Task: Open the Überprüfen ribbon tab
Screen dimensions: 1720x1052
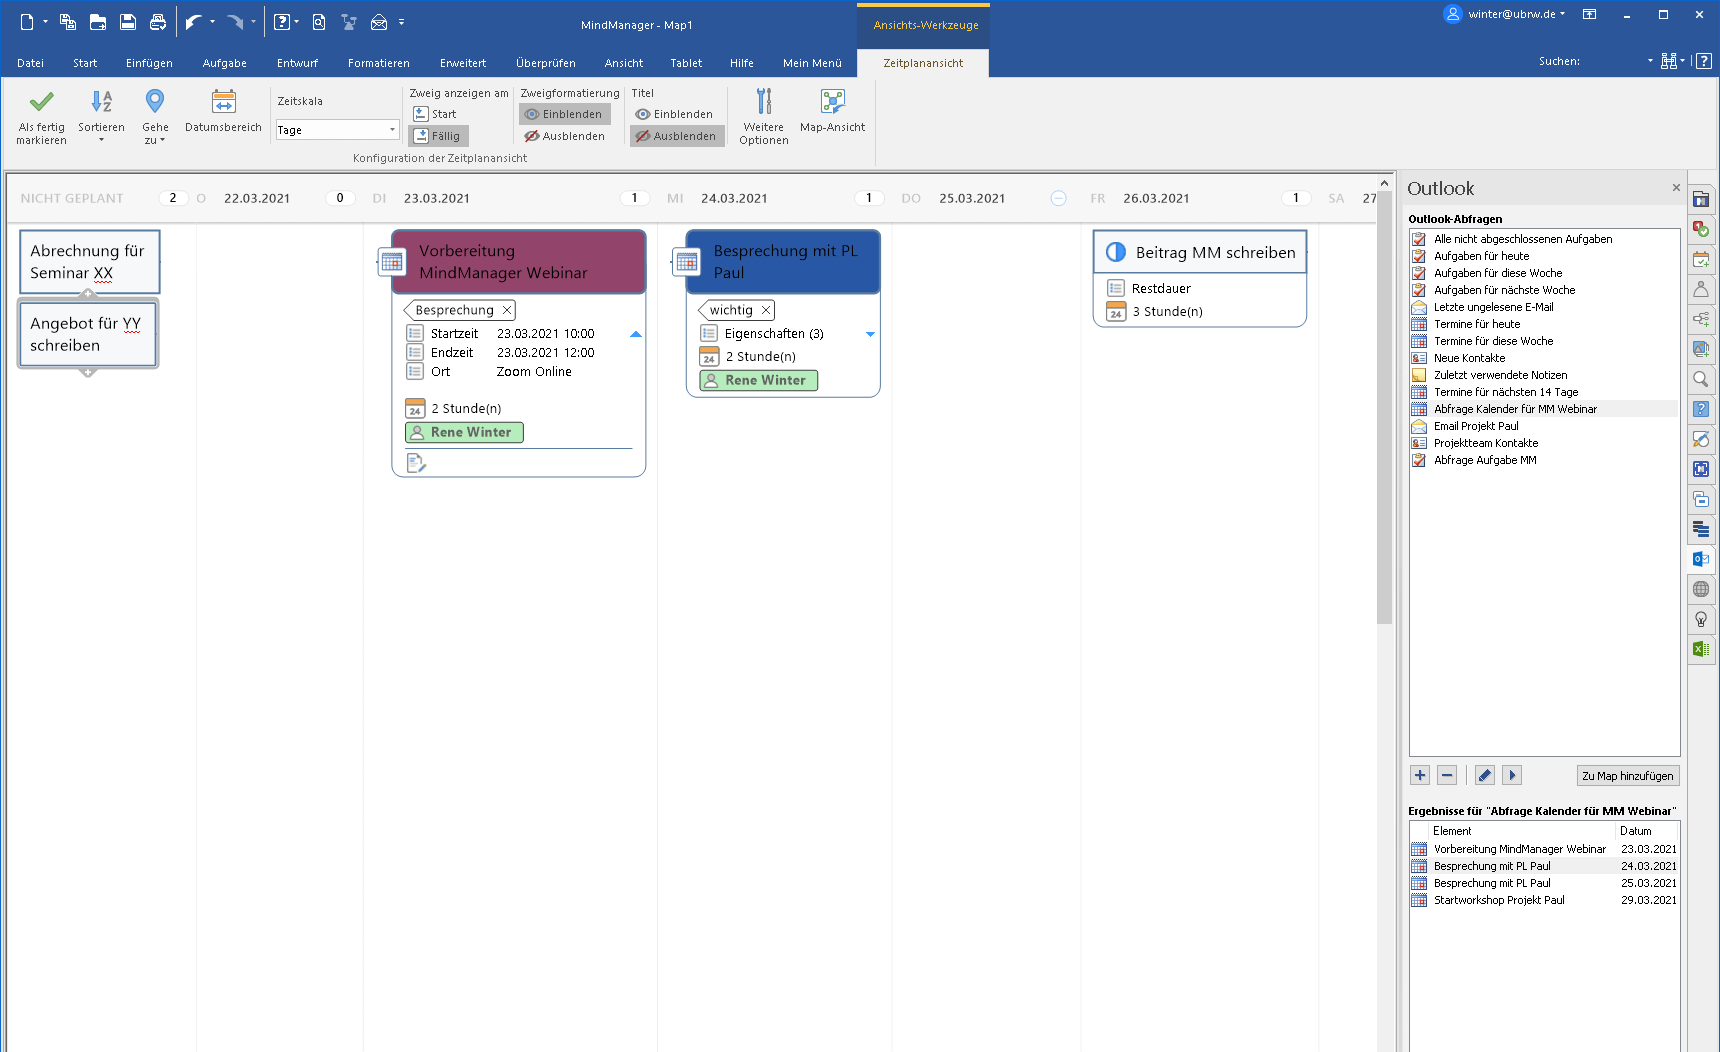Action: tap(546, 63)
